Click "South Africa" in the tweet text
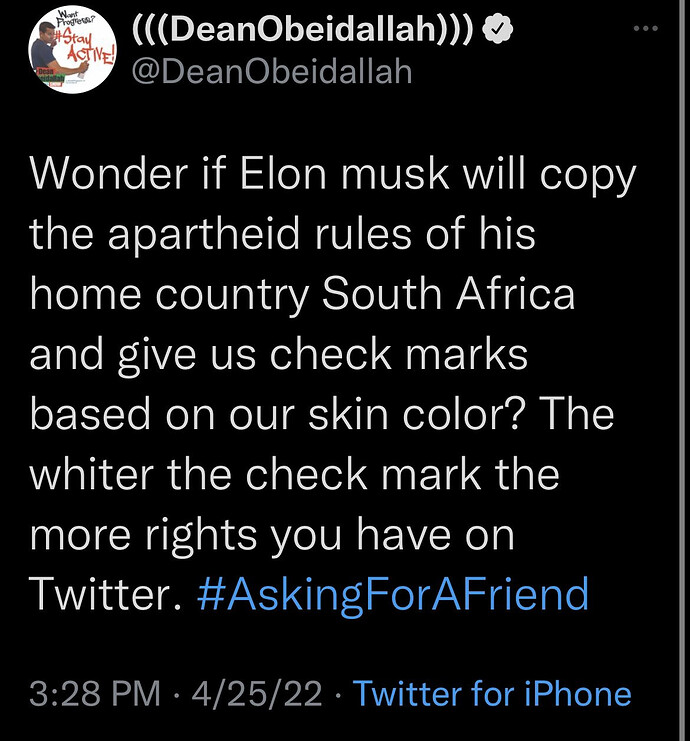690x741 pixels. click(448, 293)
